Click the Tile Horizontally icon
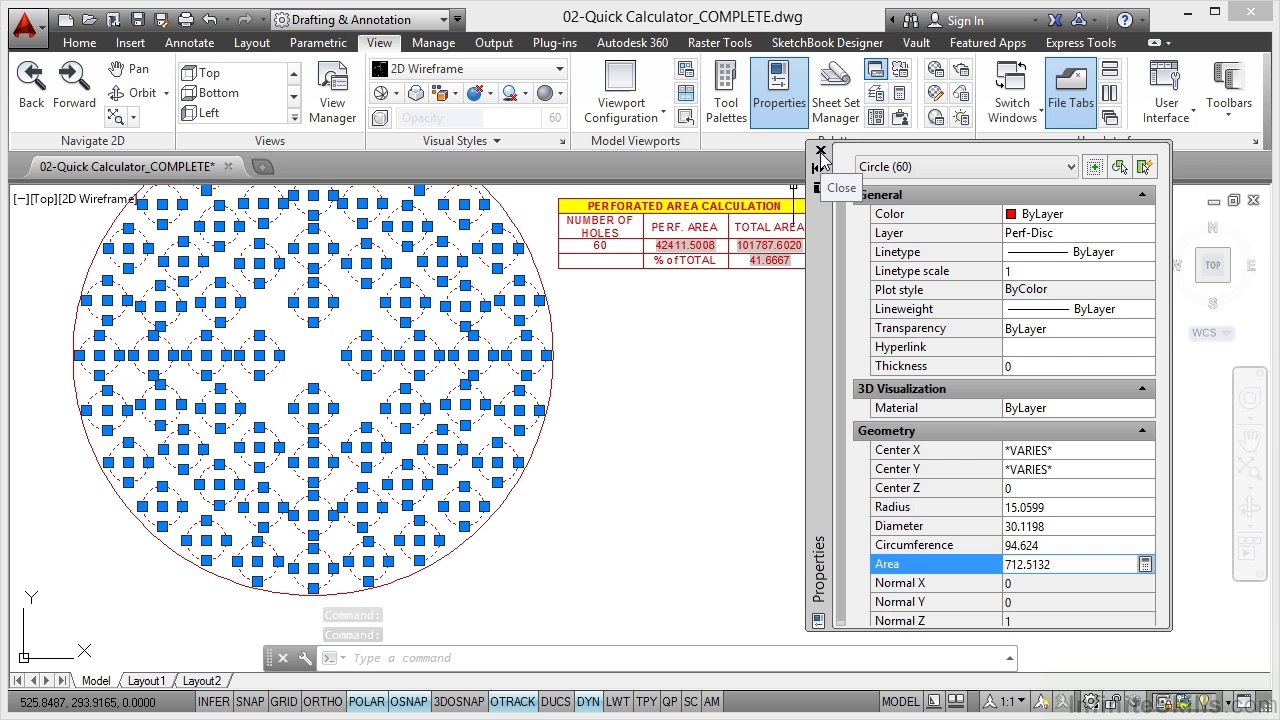The width and height of the screenshot is (1280, 720). click(x=1110, y=69)
